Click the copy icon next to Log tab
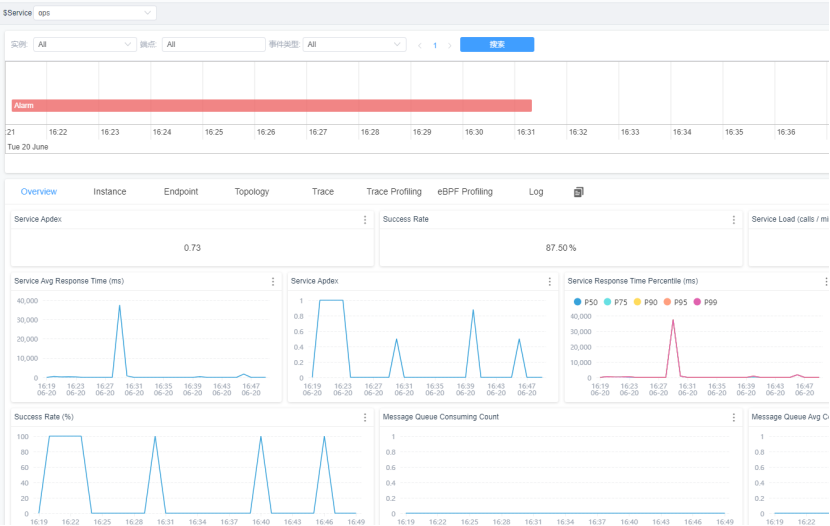Image resolution: width=830 pixels, height=526 pixels. 578,192
